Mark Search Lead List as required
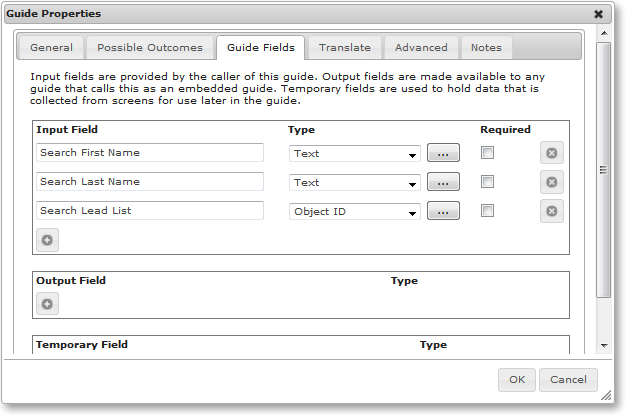626x415 pixels. tap(487, 210)
